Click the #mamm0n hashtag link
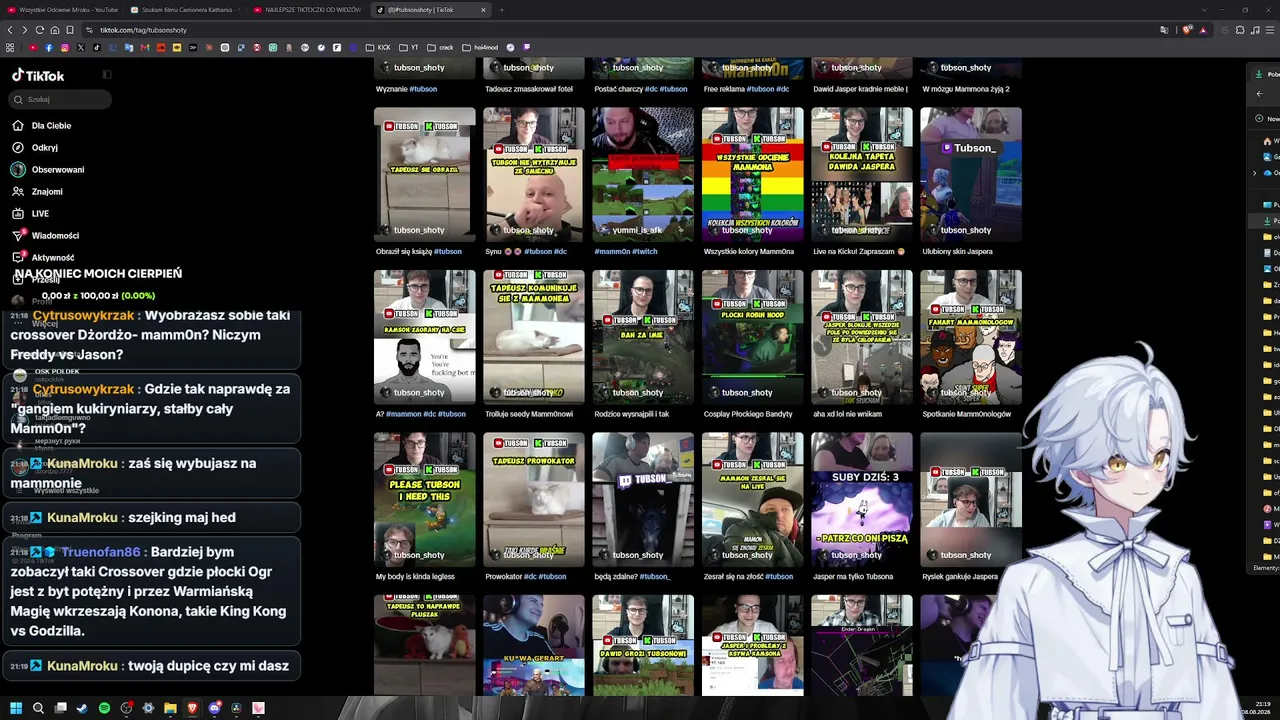The height and width of the screenshot is (720, 1280). click(x=612, y=252)
